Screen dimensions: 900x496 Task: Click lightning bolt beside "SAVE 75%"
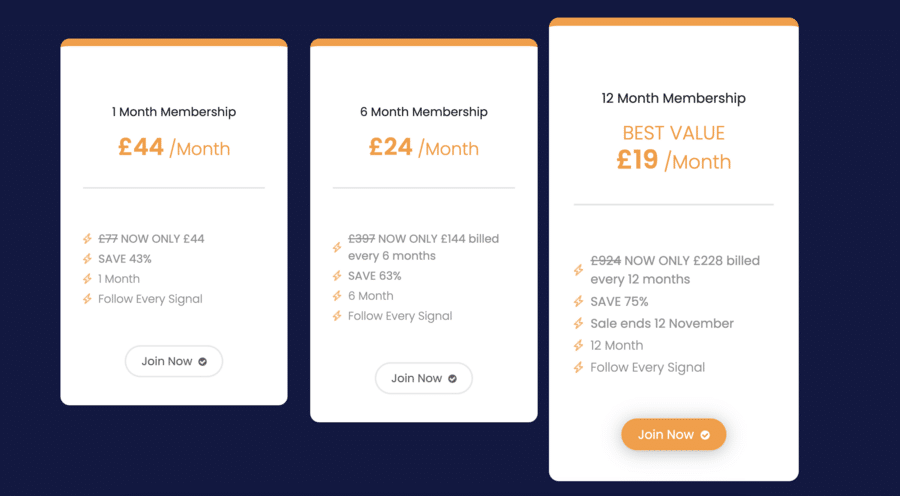tap(579, 302)
